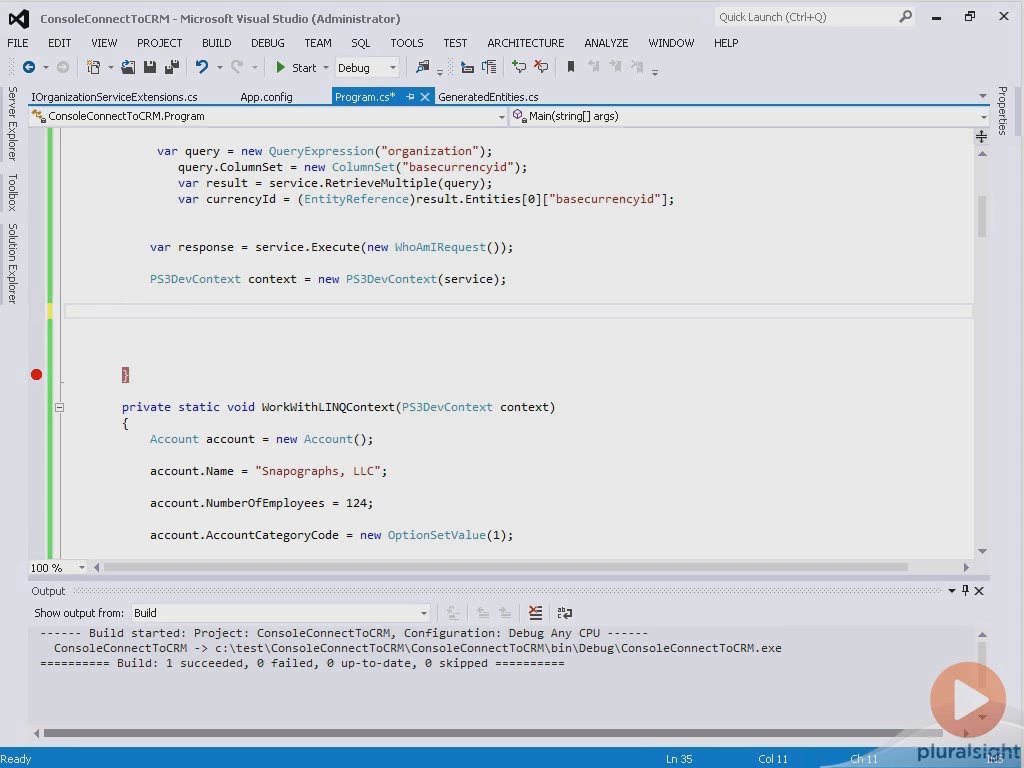Screen dimensions: 1024x768
Task: Open the DEBUG menu
Action: coord(268,43)
